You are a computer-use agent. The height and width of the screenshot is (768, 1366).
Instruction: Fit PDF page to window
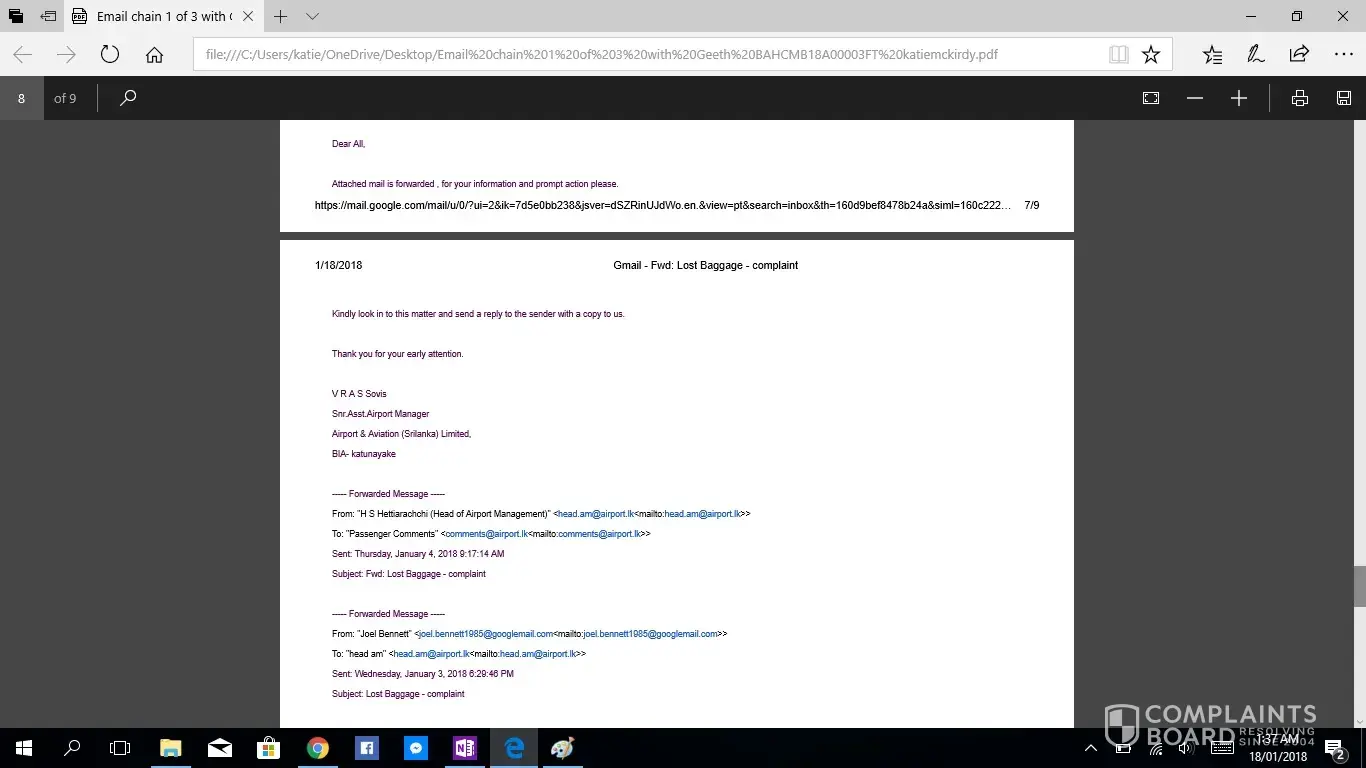click(x=1151, y=98)
